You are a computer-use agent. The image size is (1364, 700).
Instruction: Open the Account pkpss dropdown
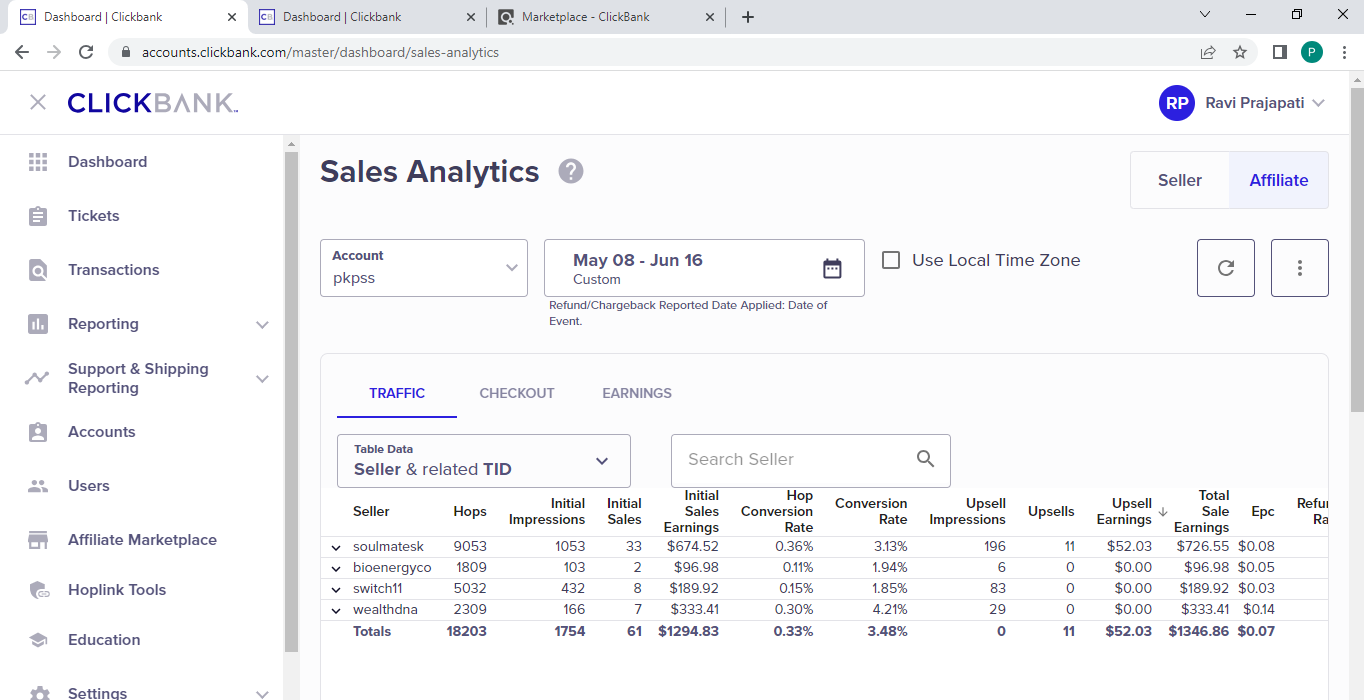tap(424, 268)
